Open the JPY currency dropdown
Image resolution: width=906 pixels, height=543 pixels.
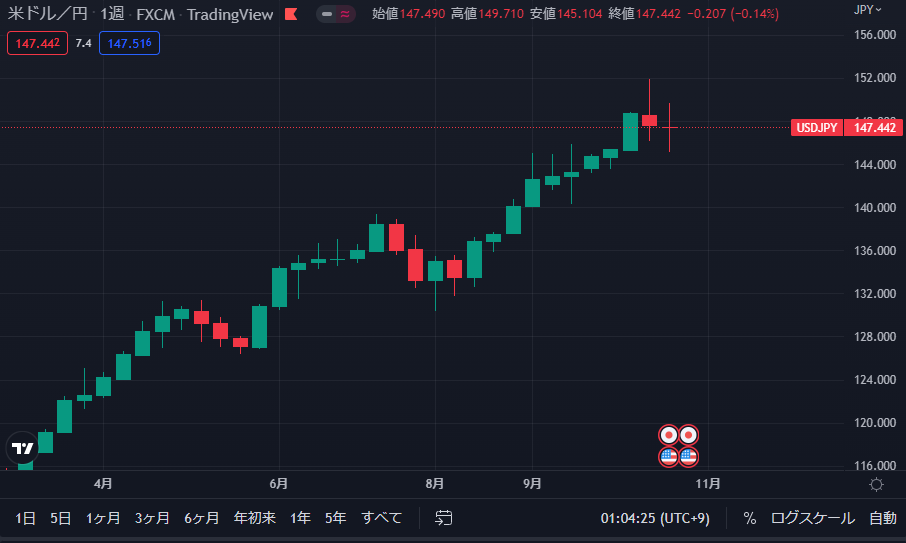868,9
